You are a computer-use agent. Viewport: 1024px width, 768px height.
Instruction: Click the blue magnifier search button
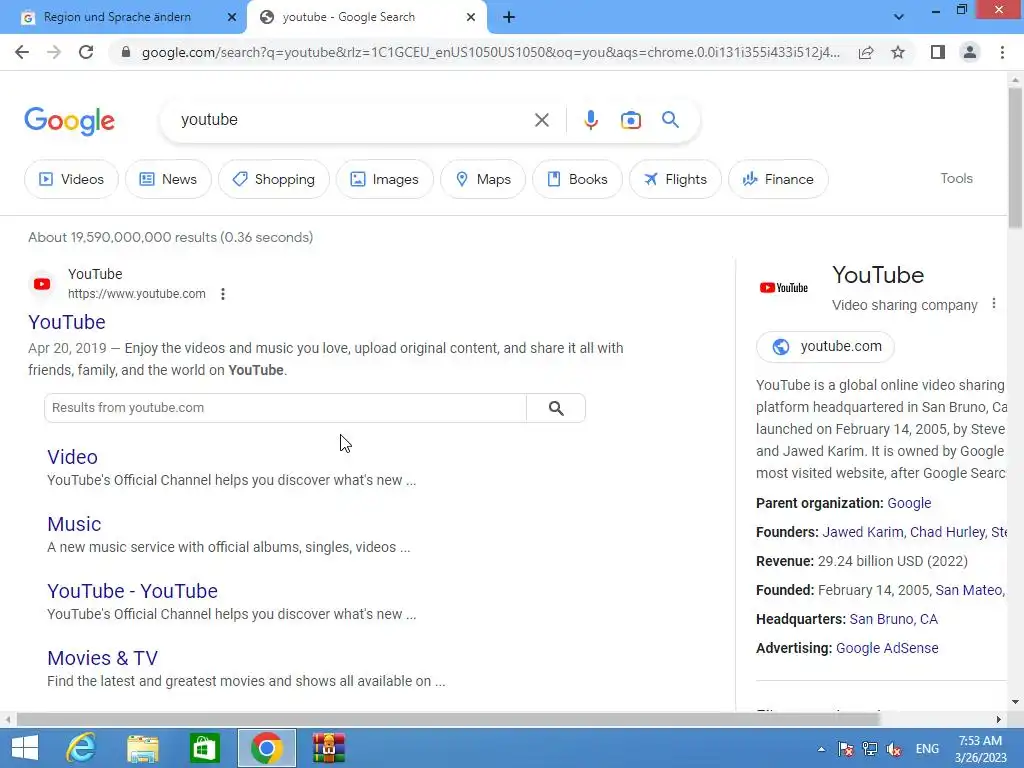(x=670, y=120)
